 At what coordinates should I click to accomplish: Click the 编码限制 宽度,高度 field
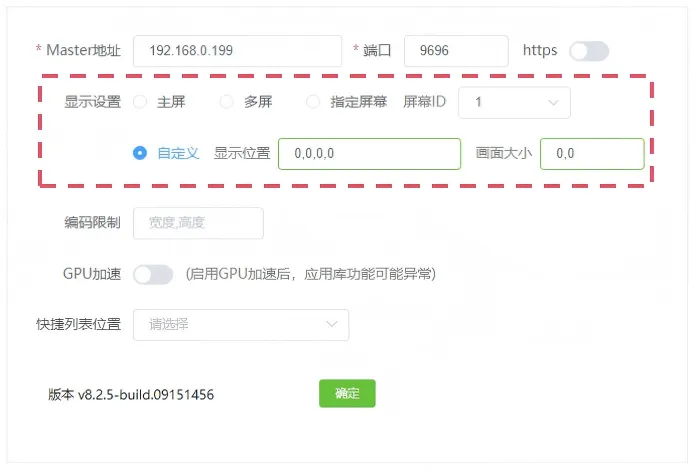point(198,223)
